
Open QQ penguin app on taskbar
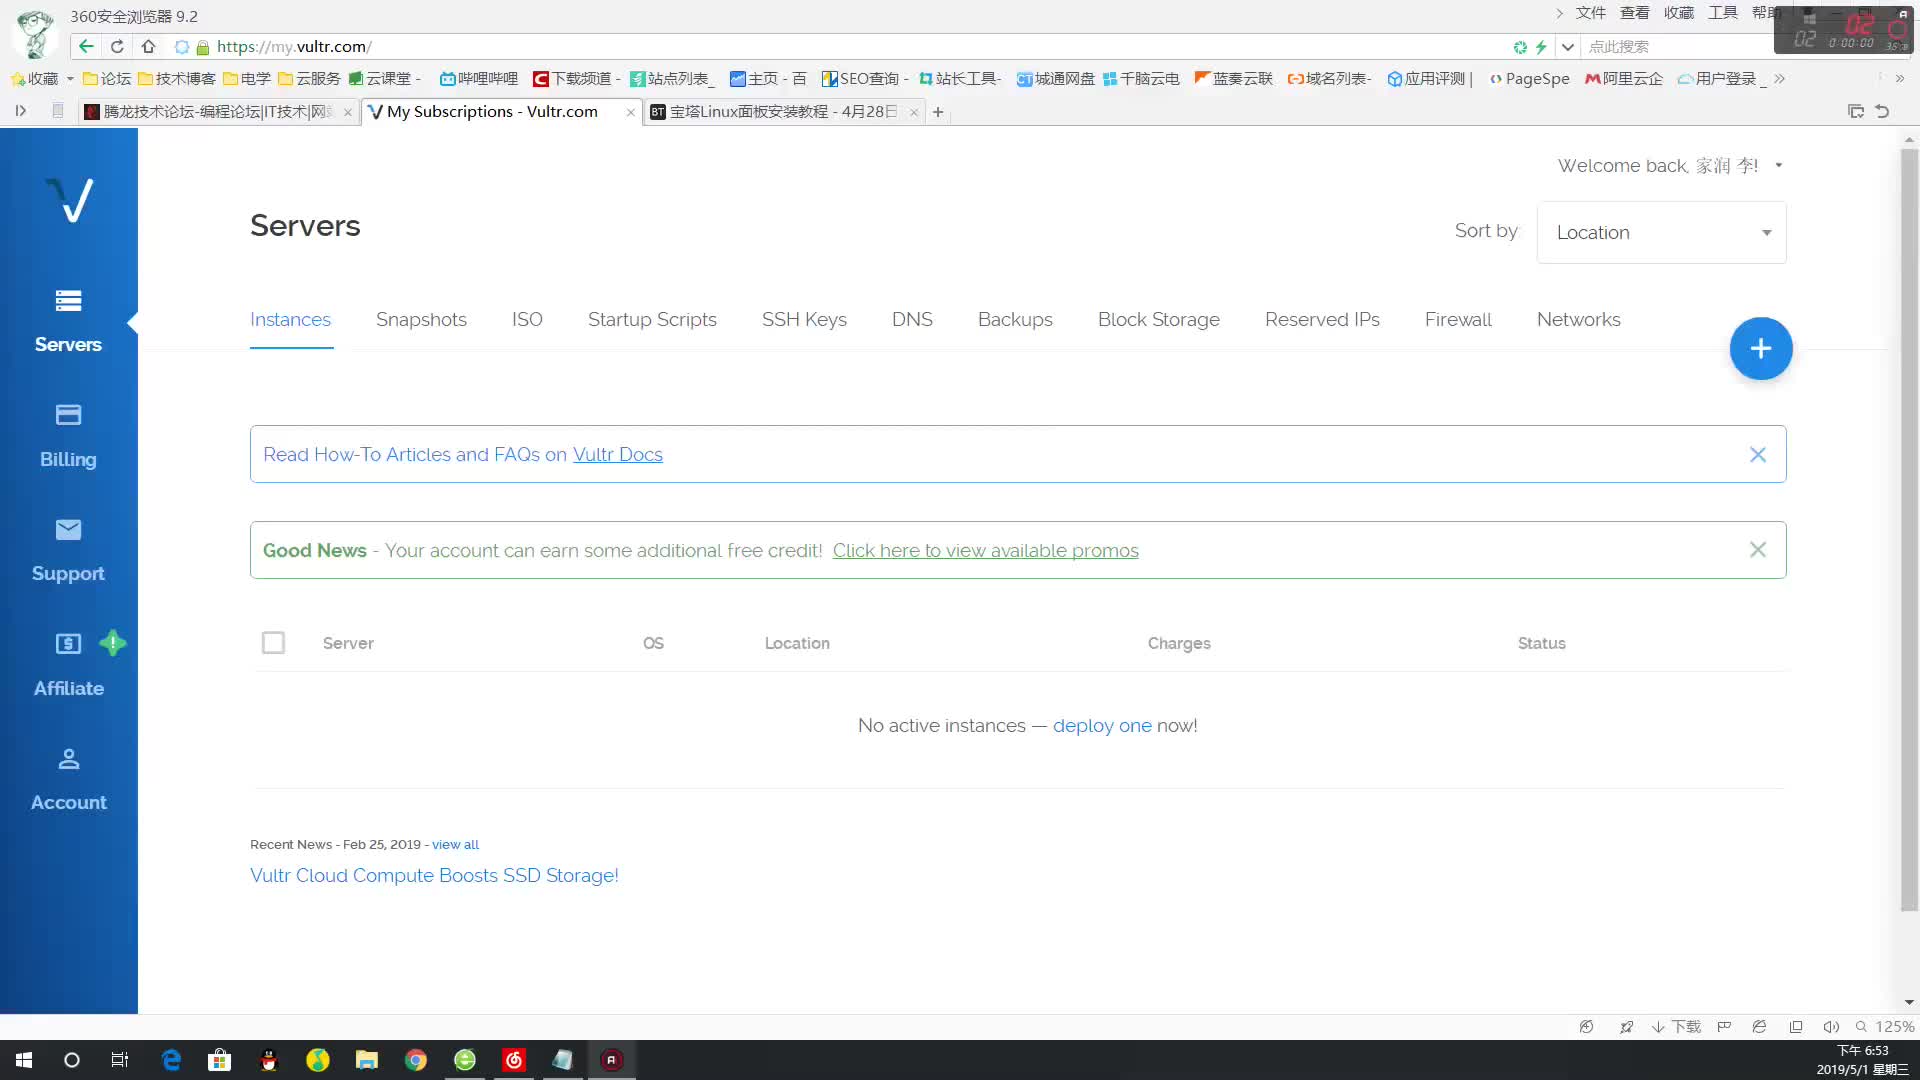coord(268,1060)
